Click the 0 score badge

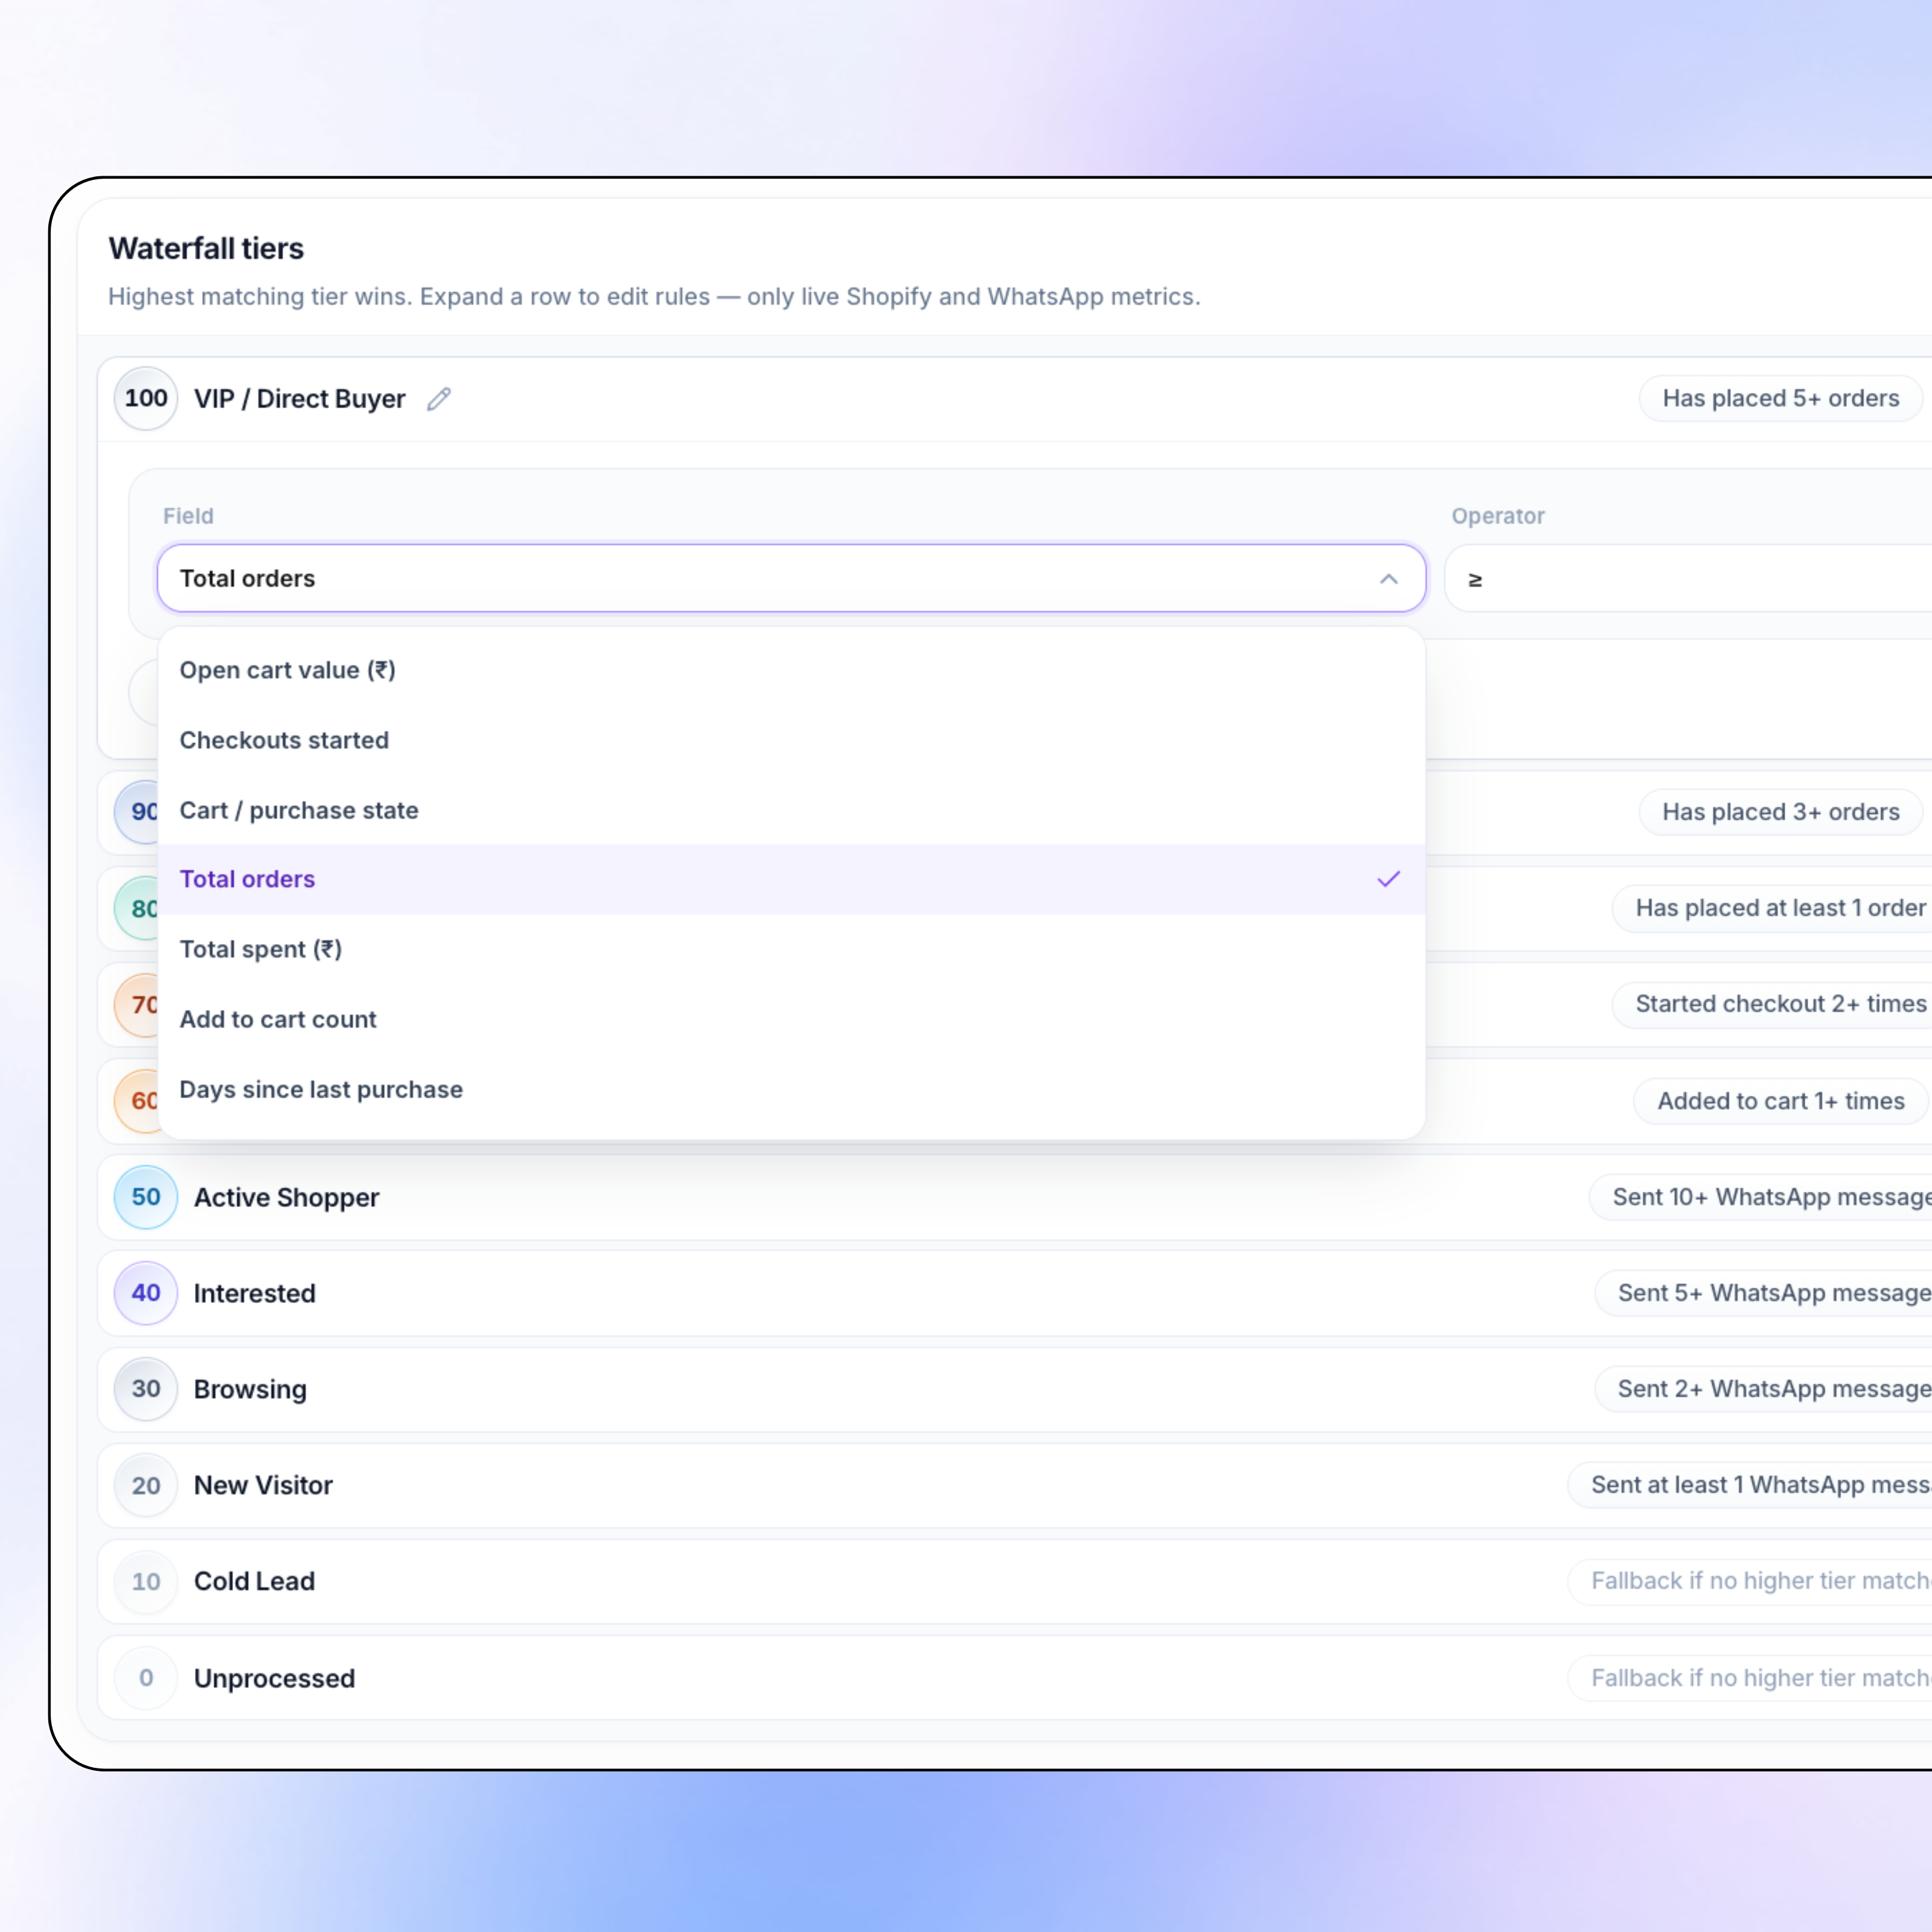(x=146, y=1678)
